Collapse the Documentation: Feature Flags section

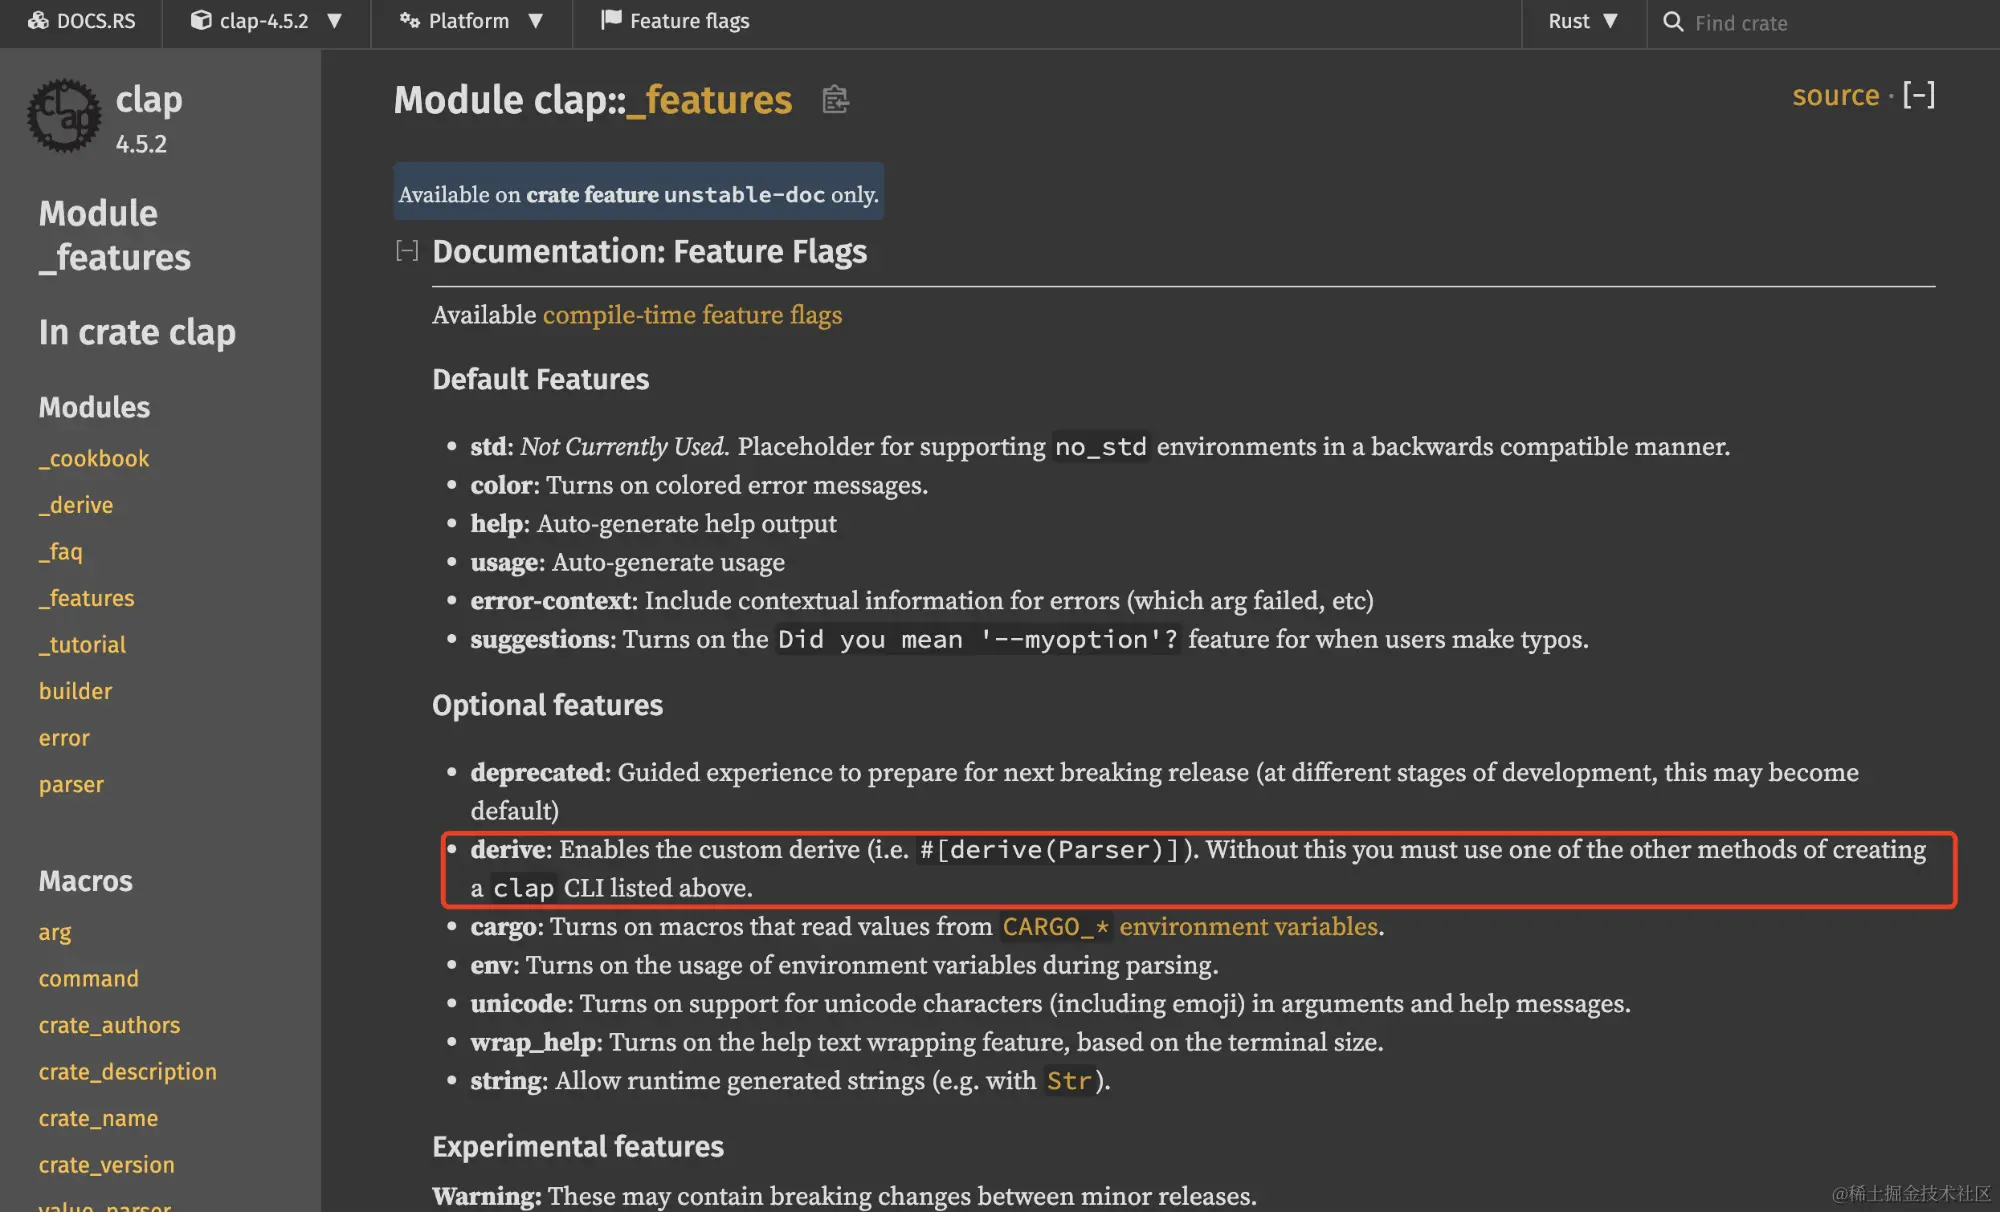tap(406, 251)
